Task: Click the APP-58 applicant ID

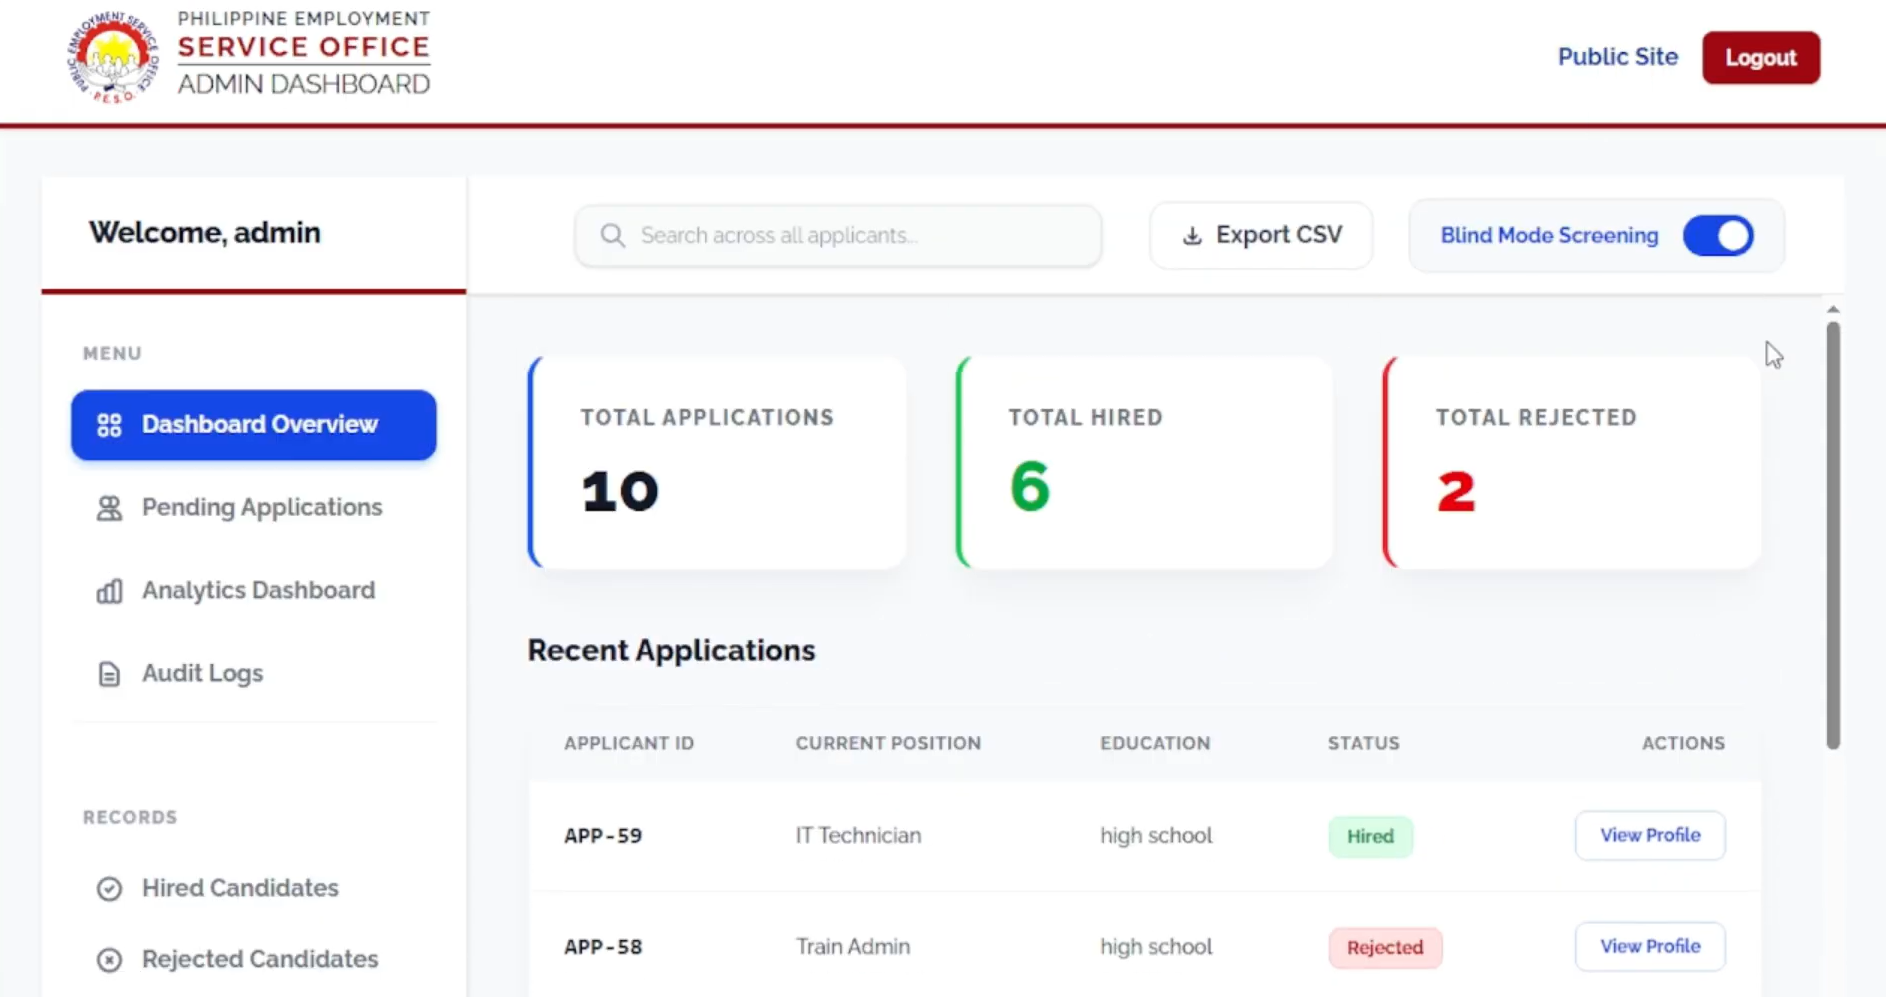Action: (603, 947)
